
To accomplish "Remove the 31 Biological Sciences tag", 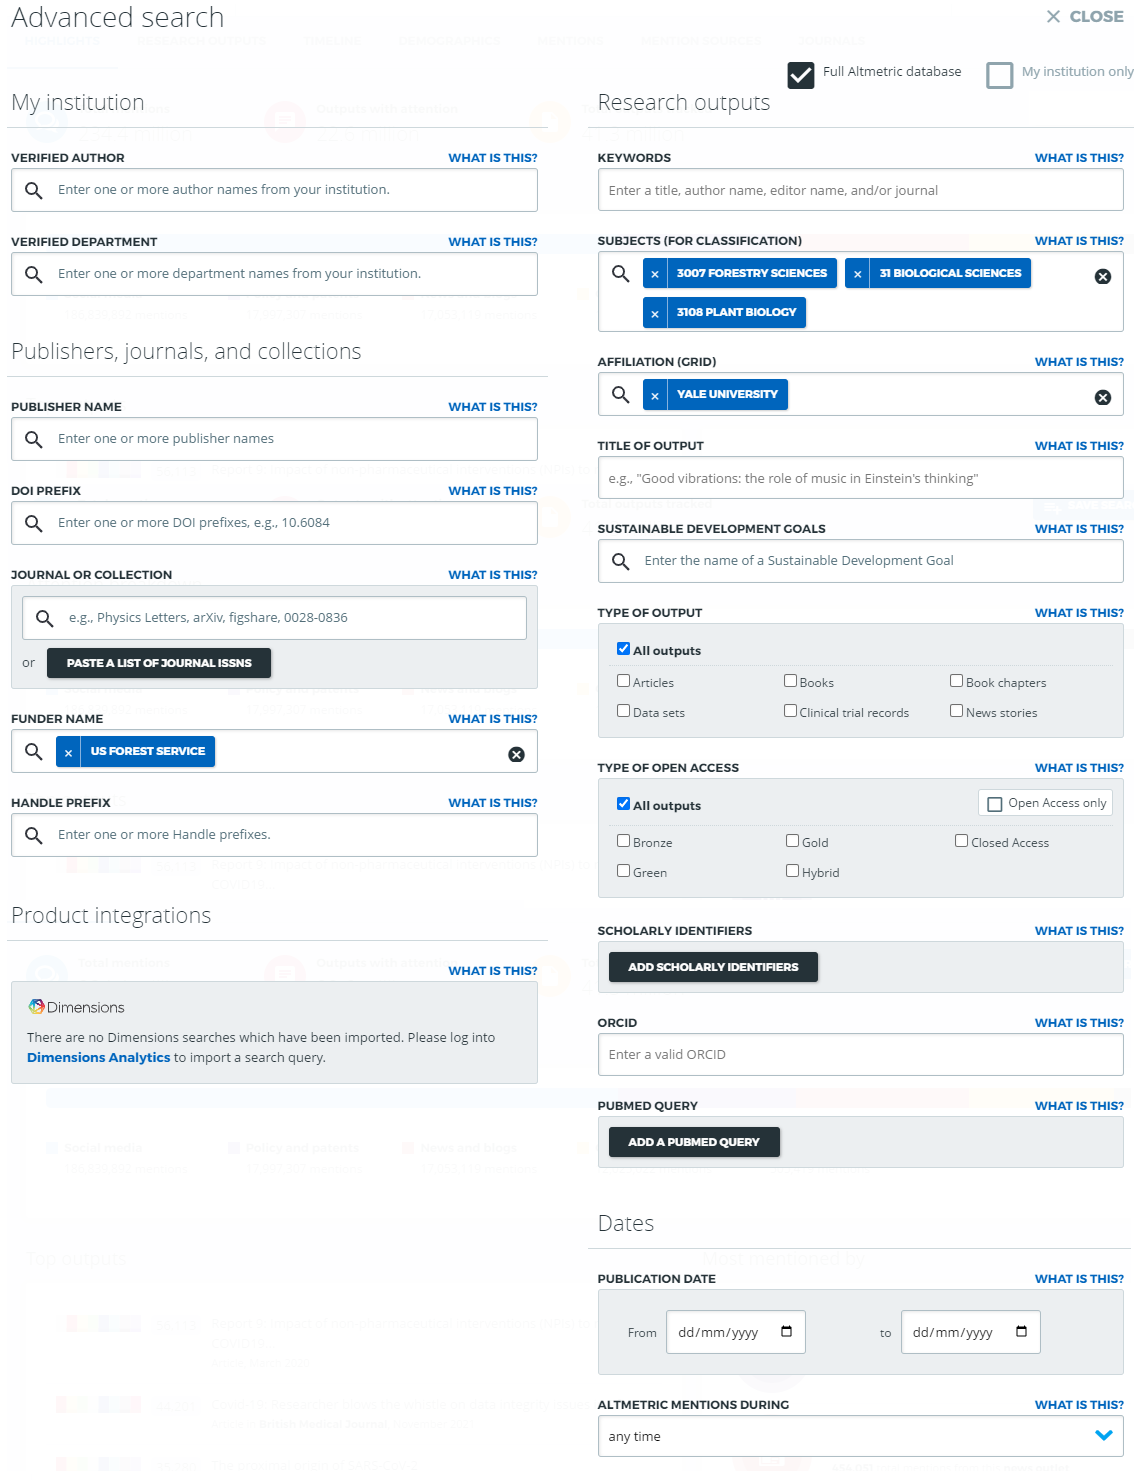I will click(x=857, y=274).
